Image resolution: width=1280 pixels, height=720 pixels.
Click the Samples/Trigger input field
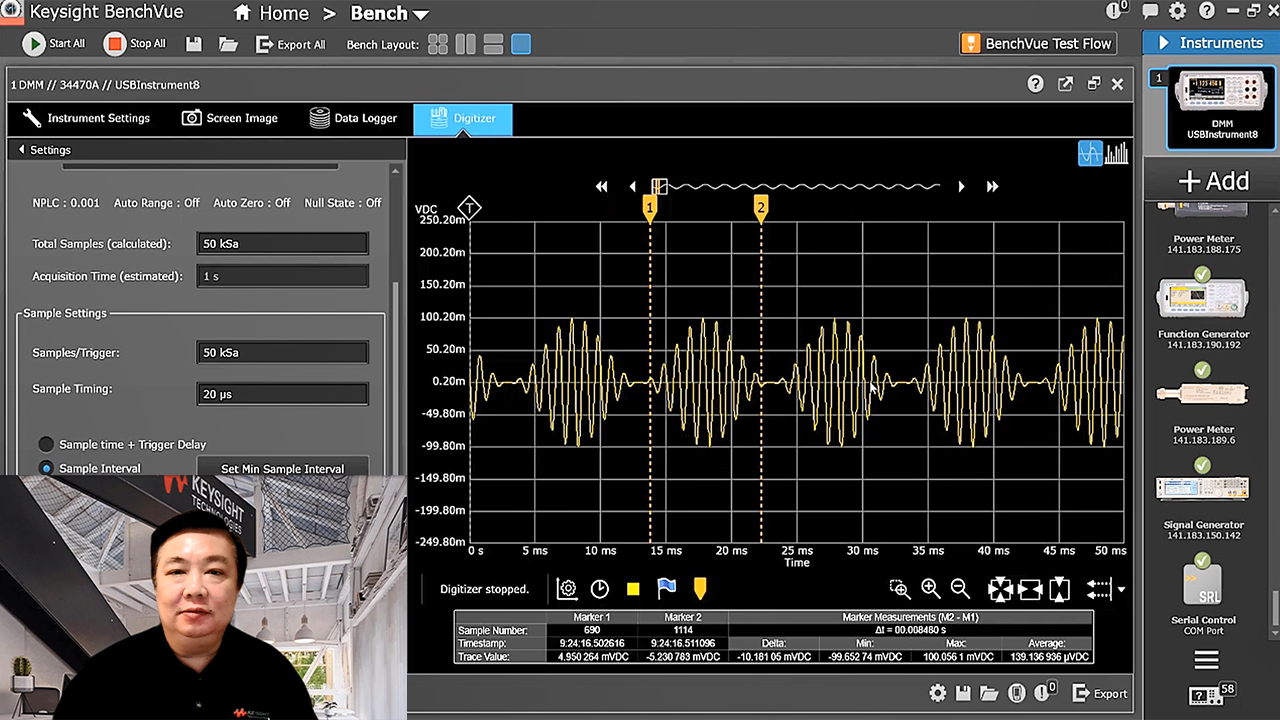pos(282,352)
